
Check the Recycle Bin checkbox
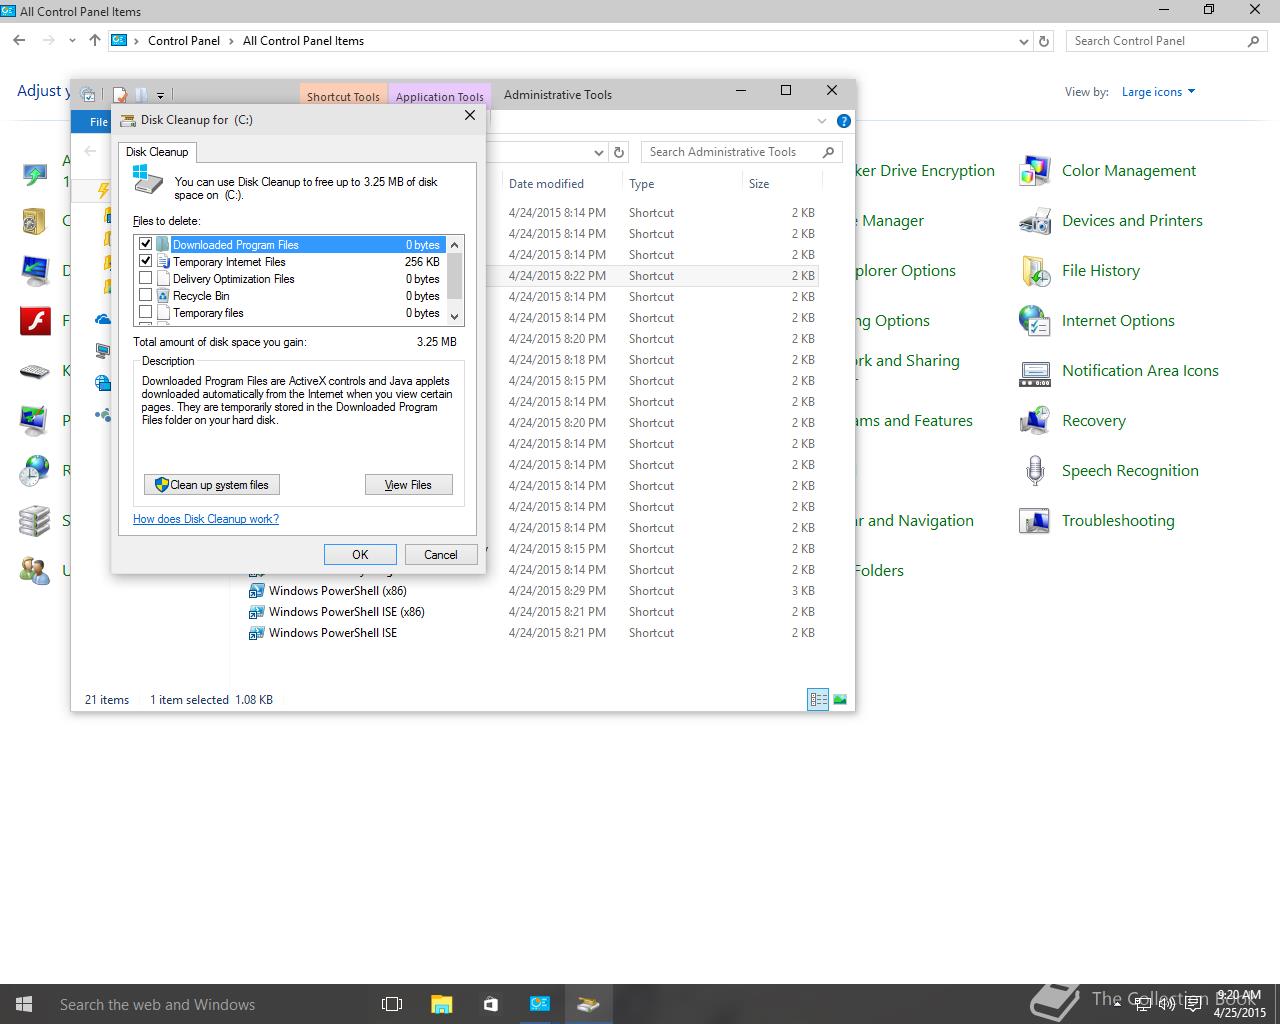click(x=146, y=295)
